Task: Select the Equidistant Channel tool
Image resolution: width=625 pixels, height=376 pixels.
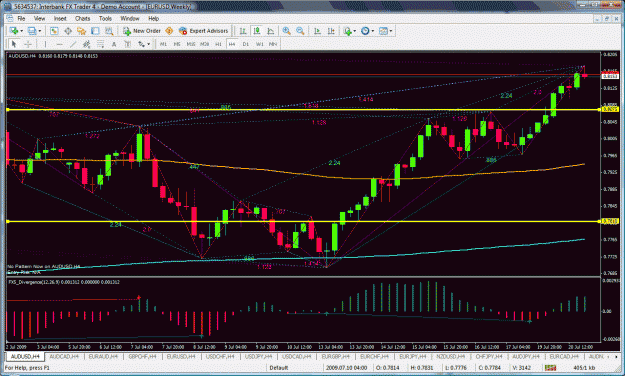Action: pos(86,44)
